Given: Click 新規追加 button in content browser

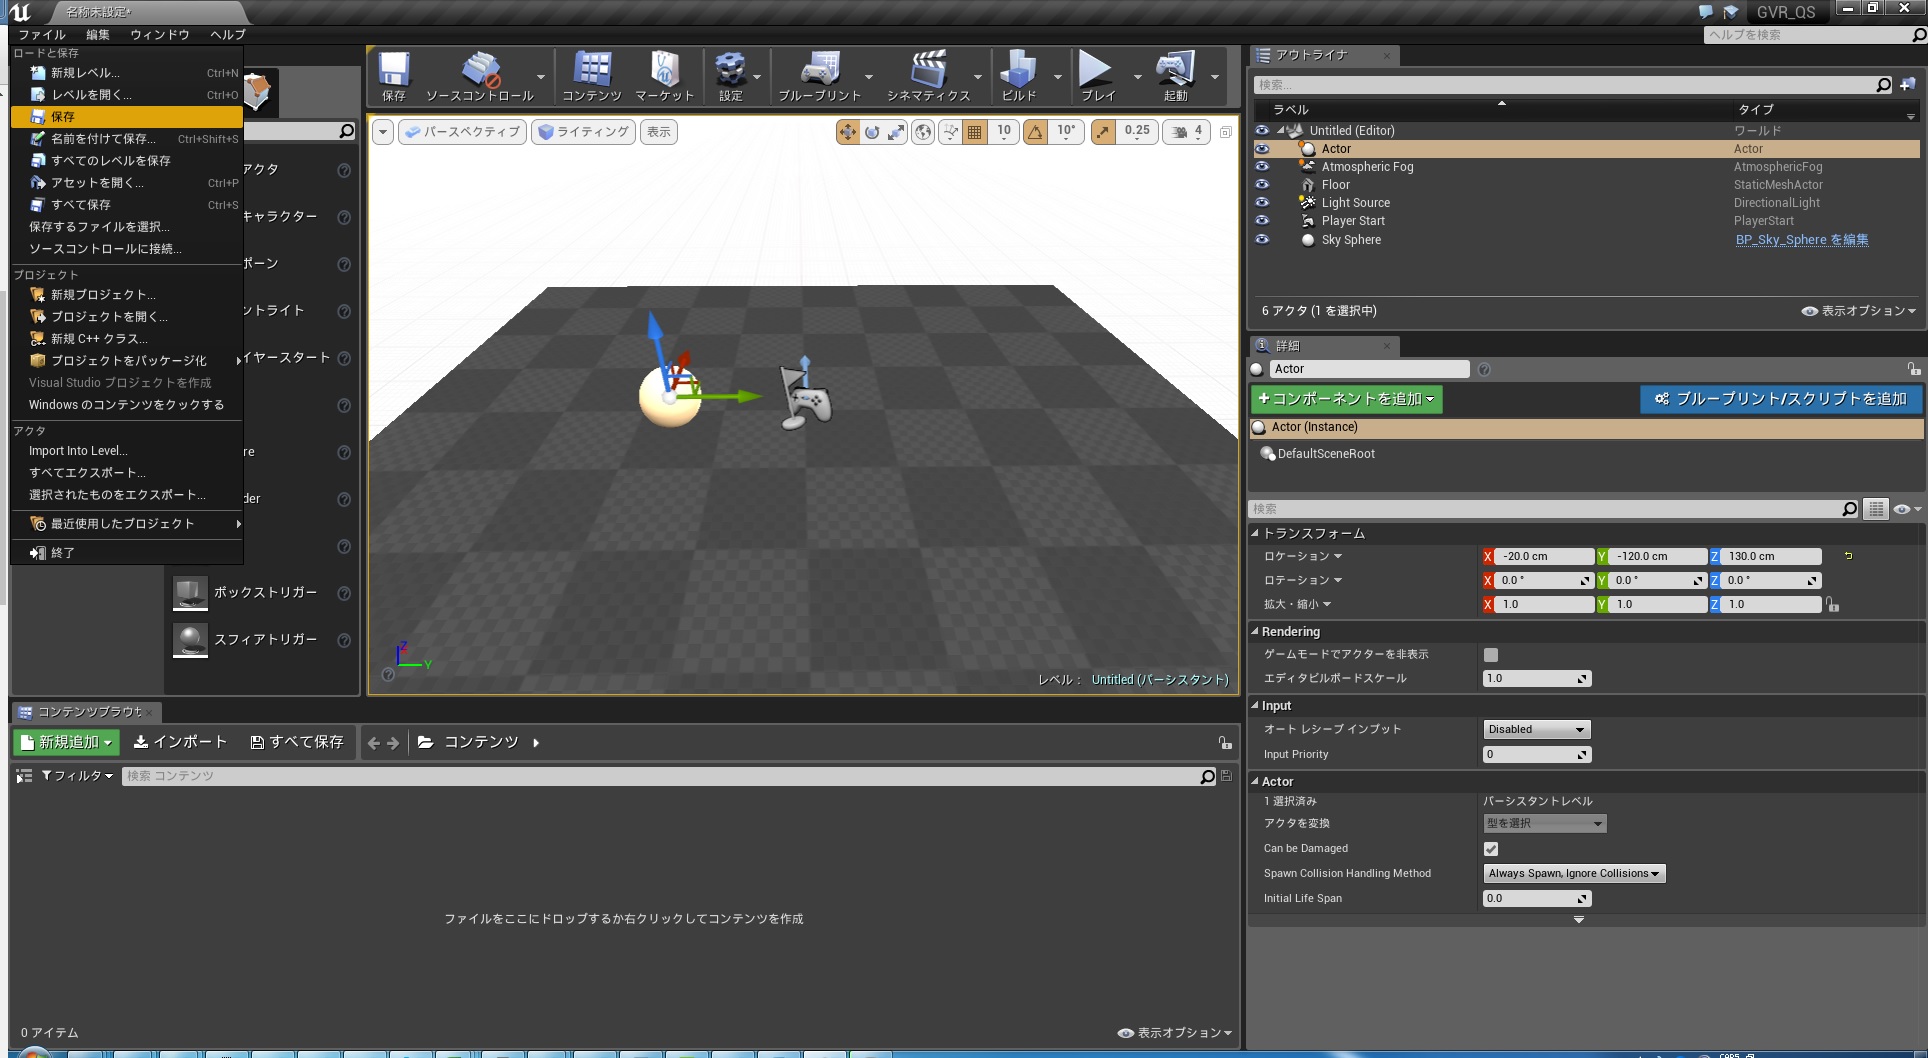Looking at the screenshot, I should [66, 743].
